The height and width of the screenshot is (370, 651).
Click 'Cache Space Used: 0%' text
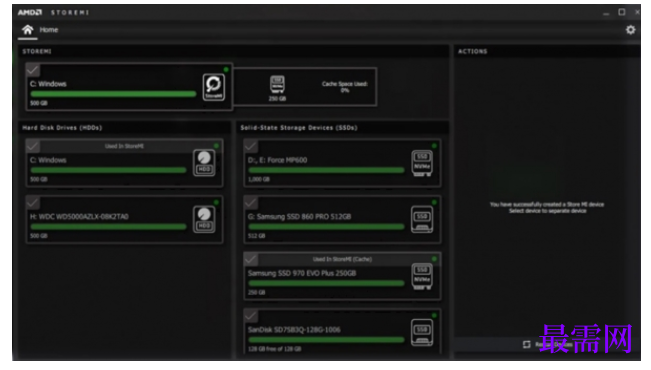[345, 87]
